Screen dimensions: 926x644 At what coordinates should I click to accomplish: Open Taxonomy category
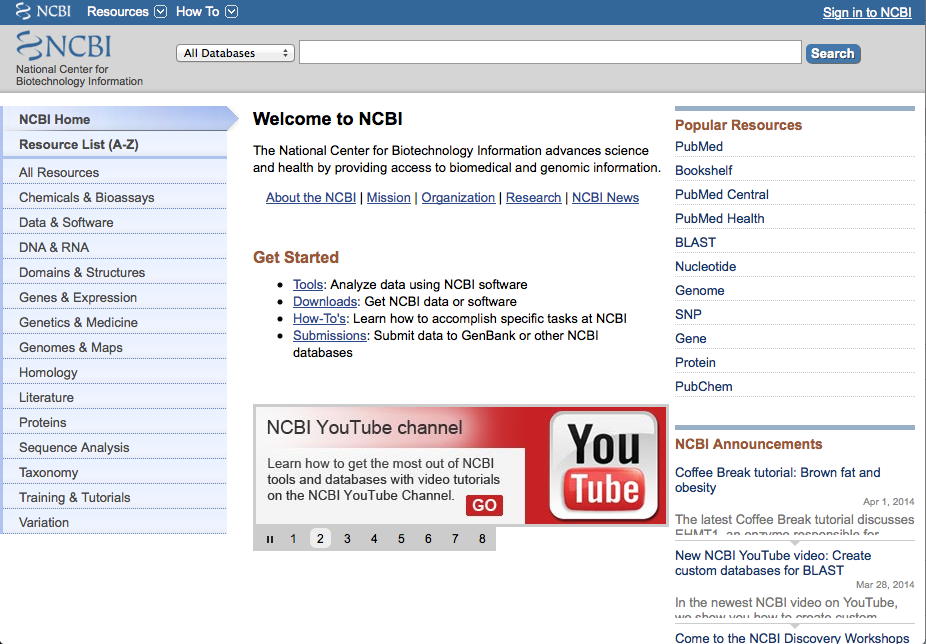point(115,472)
